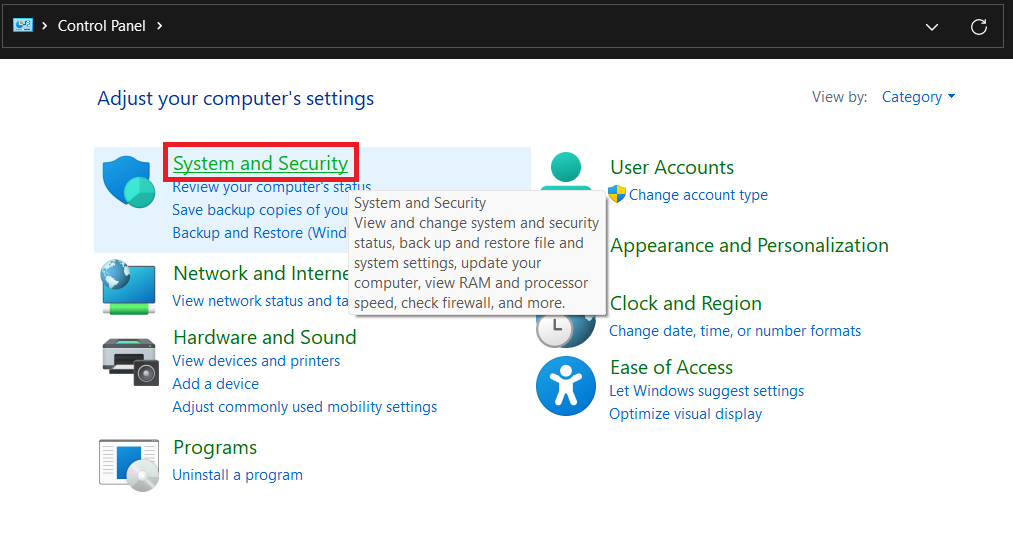The width and height of the screenshot is (1013, 555).
Task: Select Uninstall a program link
Action: 237,475
